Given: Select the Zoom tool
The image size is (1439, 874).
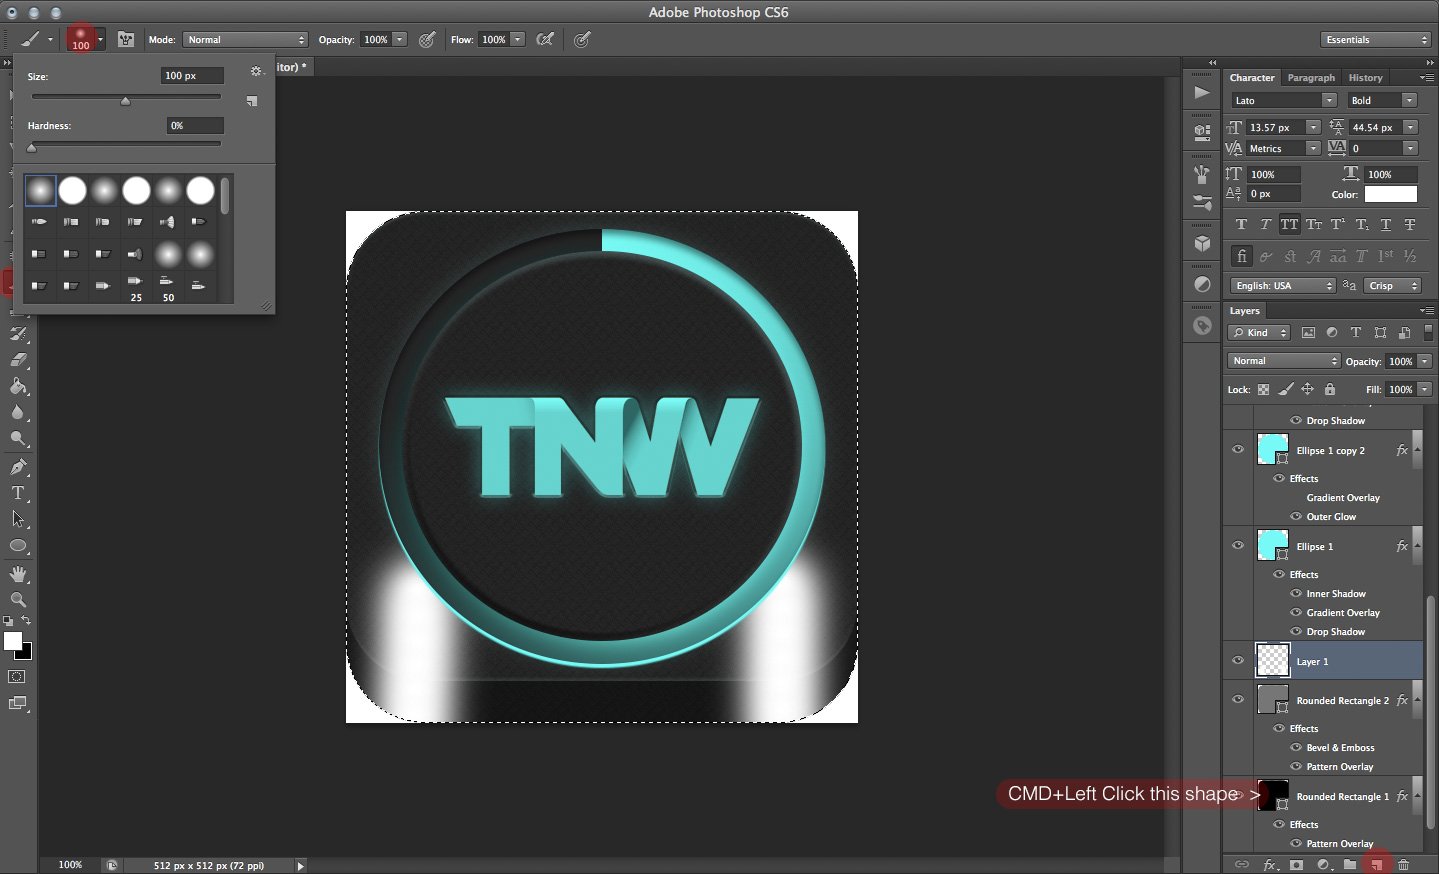Looking at the screenshot, I should [18, 600].
